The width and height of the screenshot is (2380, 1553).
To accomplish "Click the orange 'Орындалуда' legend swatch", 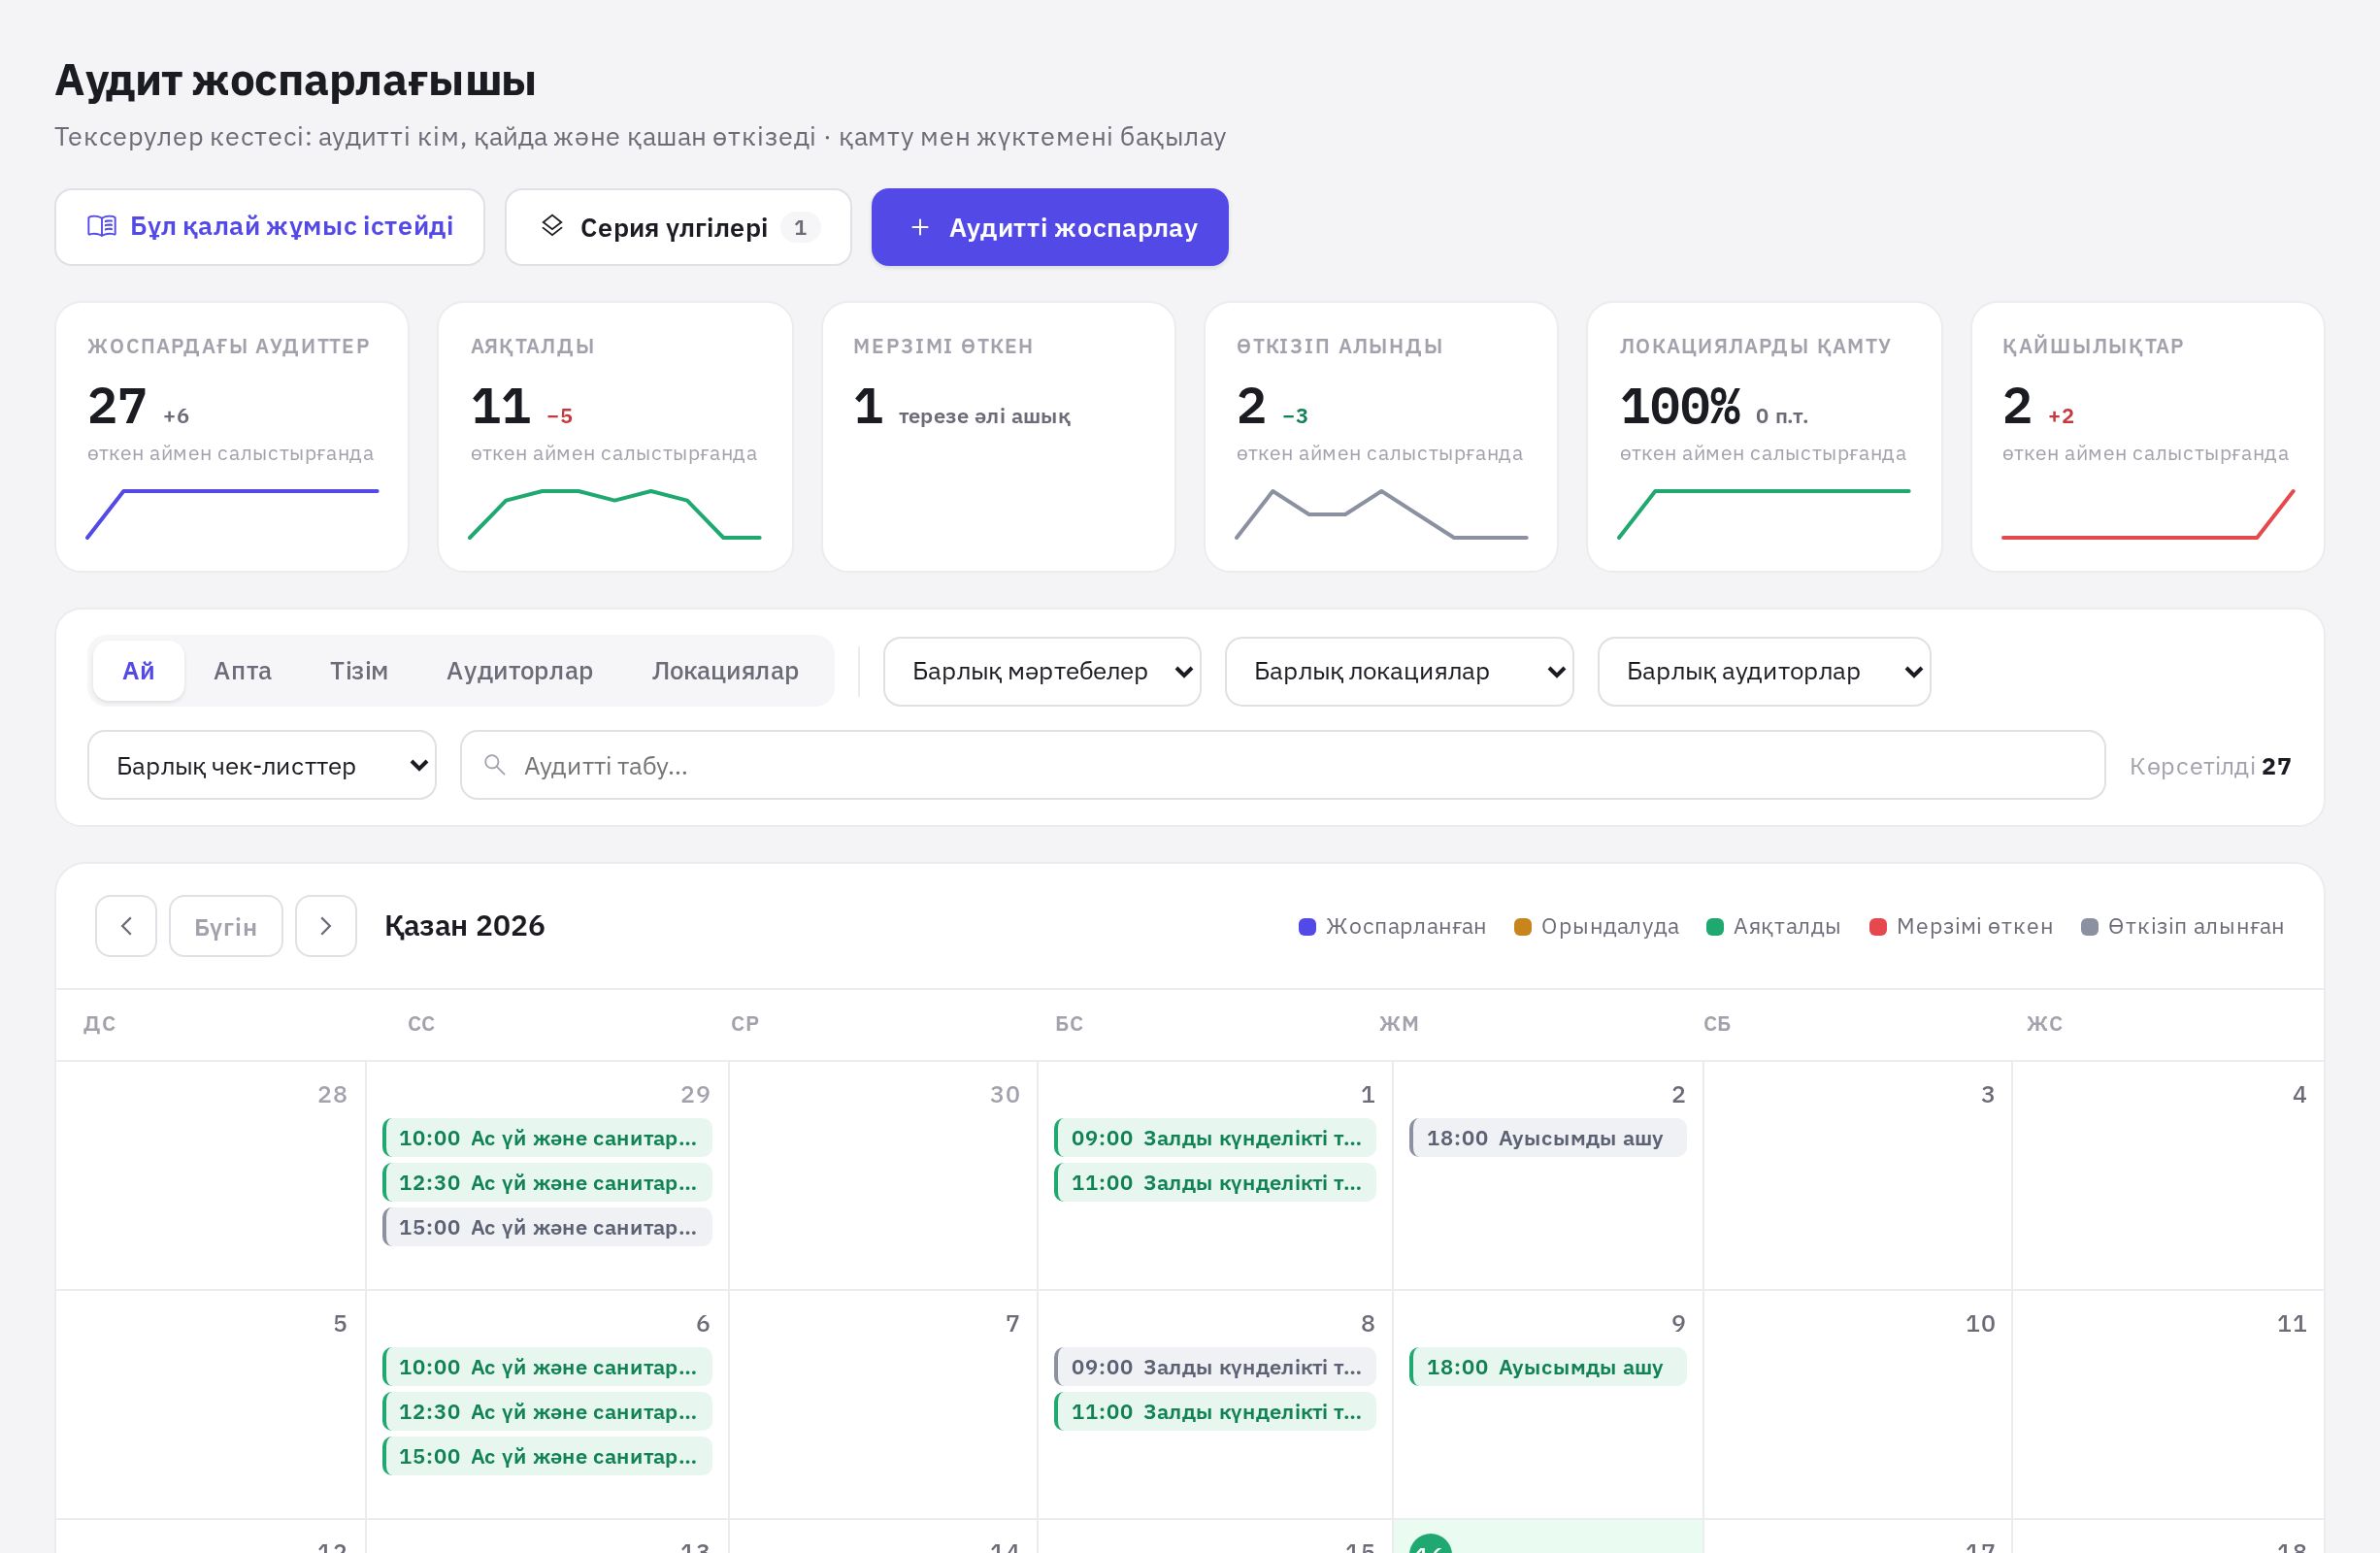I will [x=1523, y=926].
